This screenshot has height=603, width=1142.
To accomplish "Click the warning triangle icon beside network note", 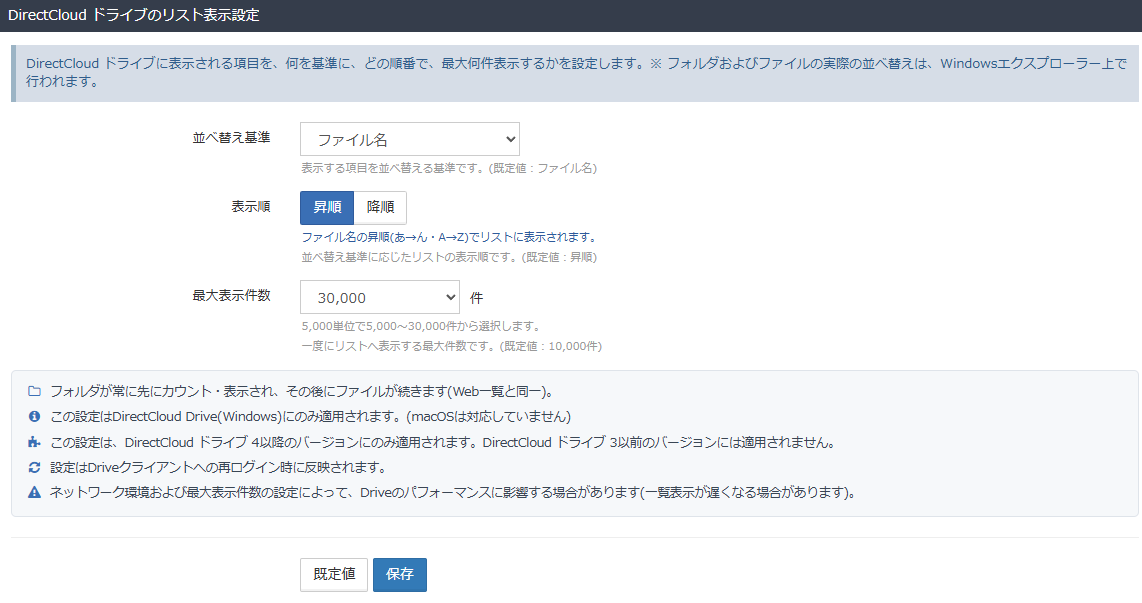I will click(34, 493).
